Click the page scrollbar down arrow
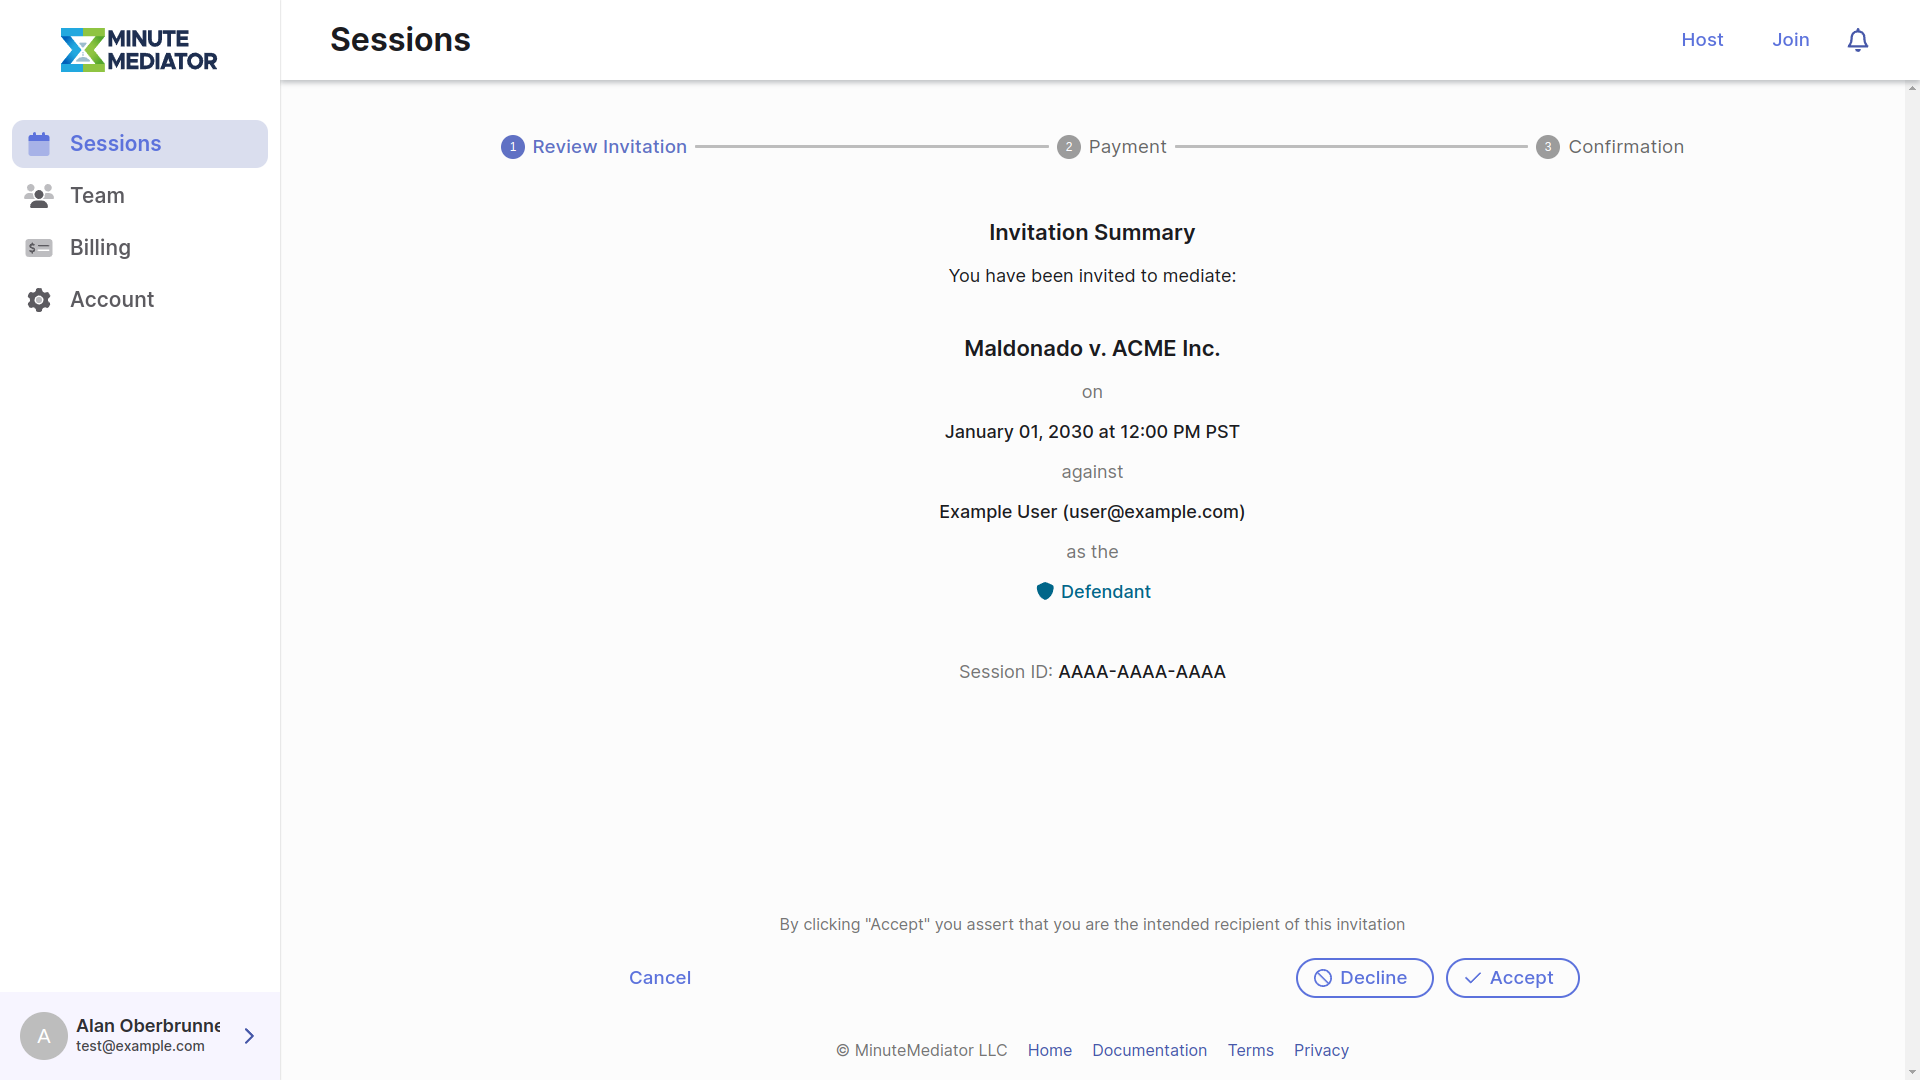The height and width of the screenshot is (1080, 1920). click(x=1912, y=1072)
